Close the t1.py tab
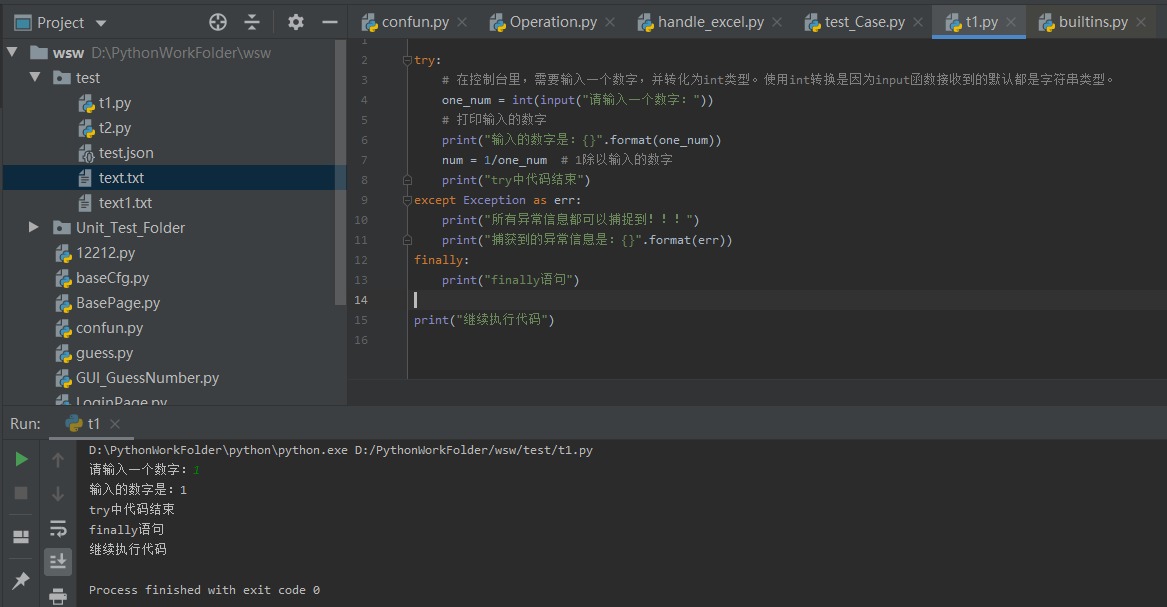Viewport: 1167px width, 607px height. point(1011,22)
